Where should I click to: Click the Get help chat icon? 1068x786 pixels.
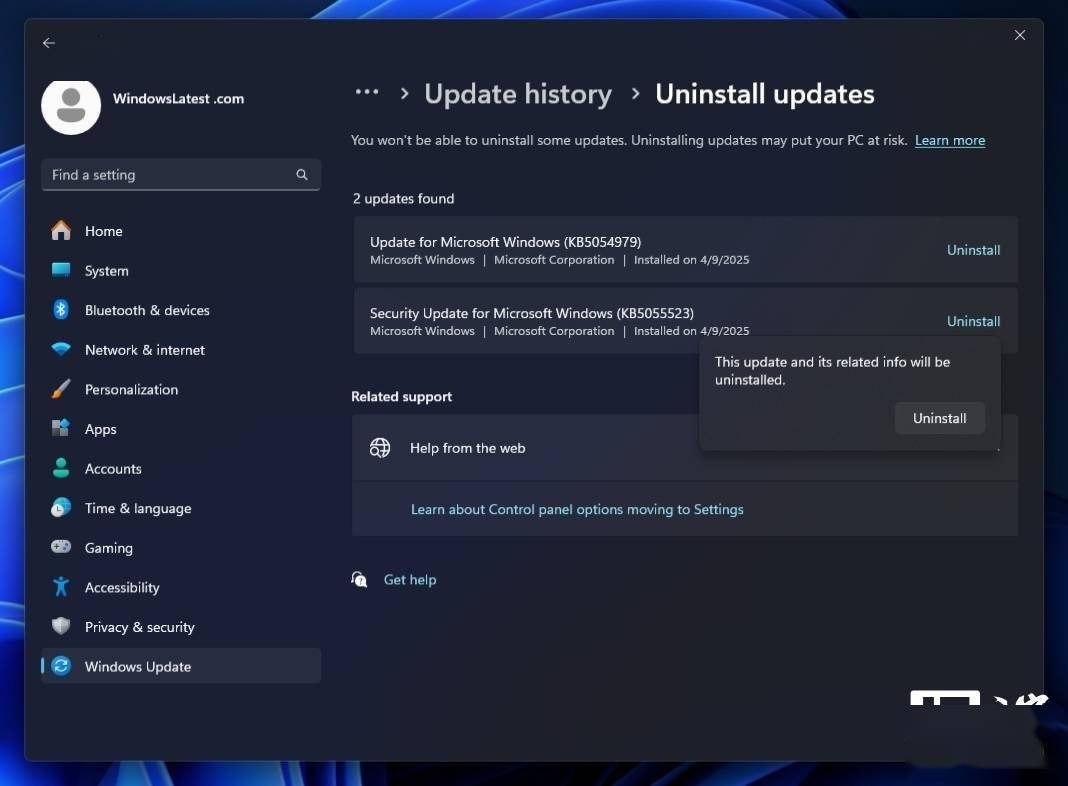coord(359,580)
